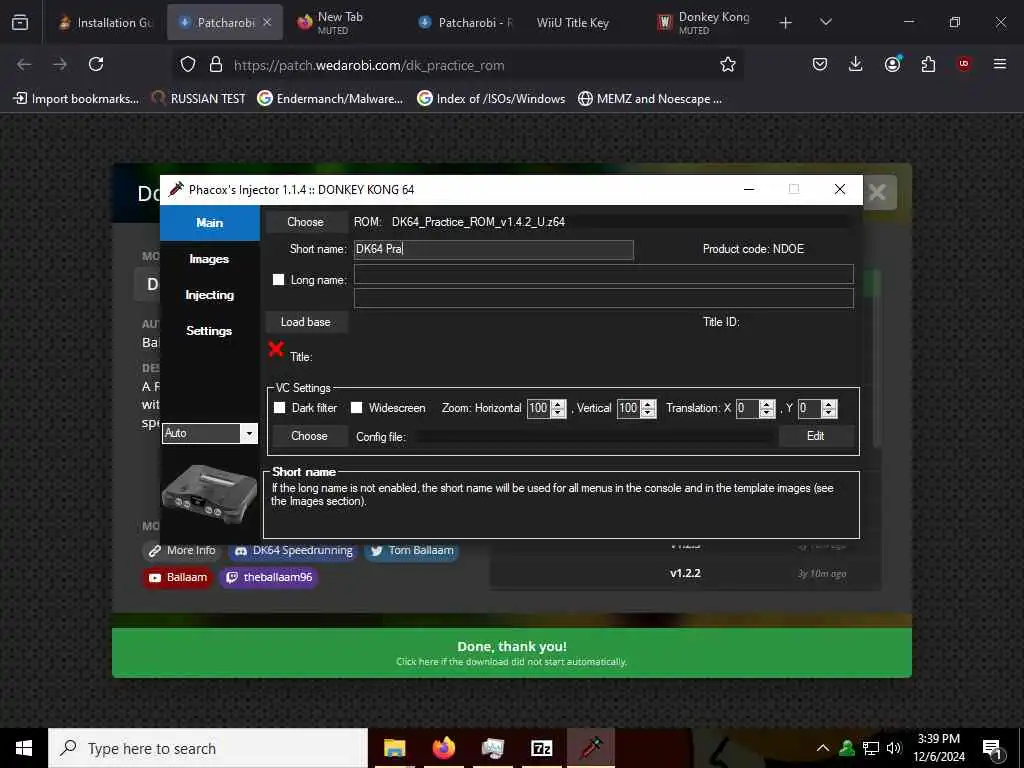
Task: Click the site security padlock icon
Action: [x=216, y=65]
